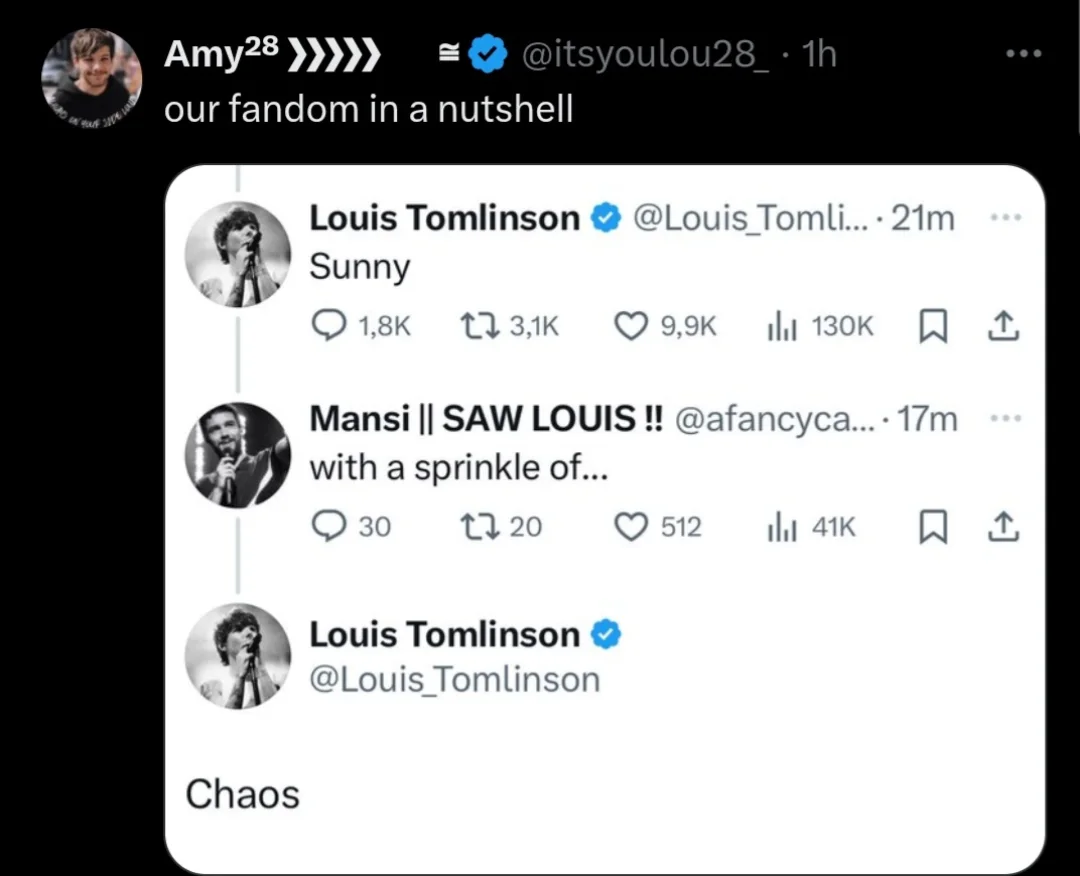Bookmark the "Sunny" tweet
The image size is (1080, 876).
tap(933, 326)
